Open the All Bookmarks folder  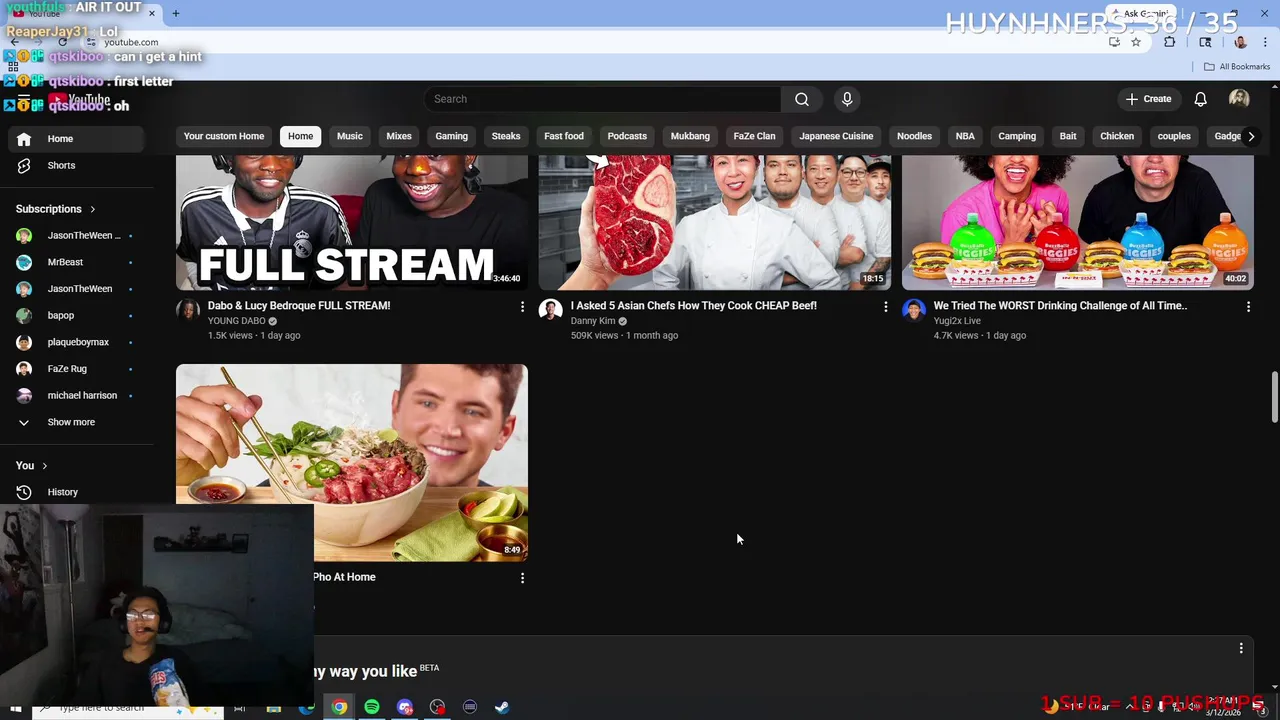pos(1237,67)
